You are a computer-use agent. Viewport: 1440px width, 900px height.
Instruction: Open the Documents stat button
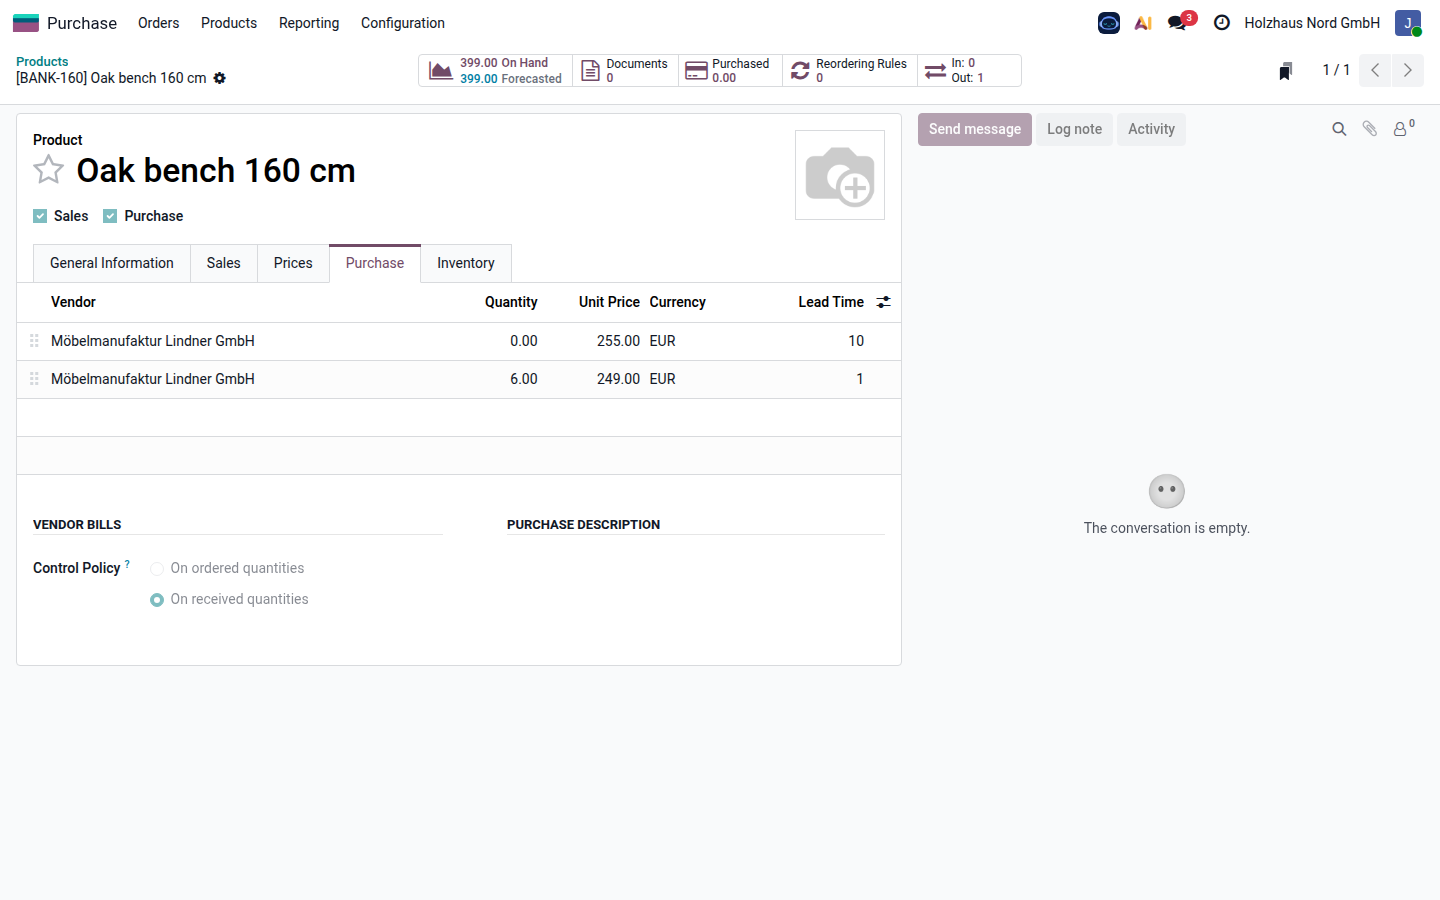(x=626, y=71)
